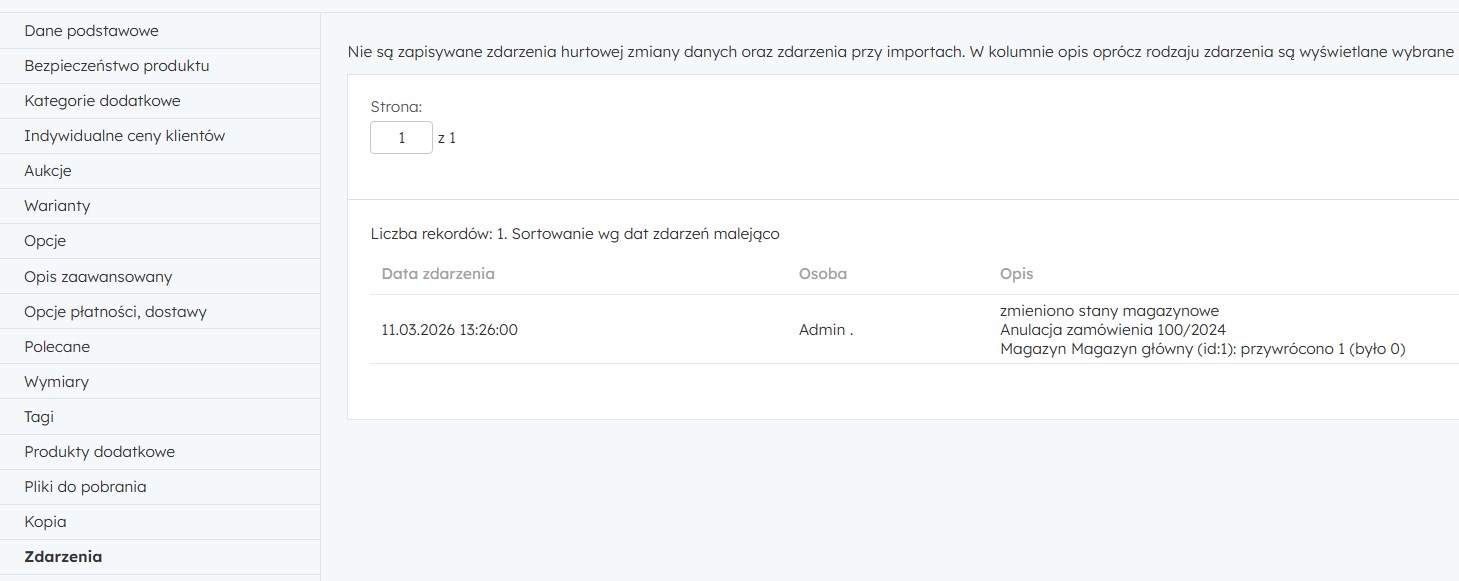Click the Aukcje sidebar item
Viewport: 1459px width, 581px height.
[48, 171]
